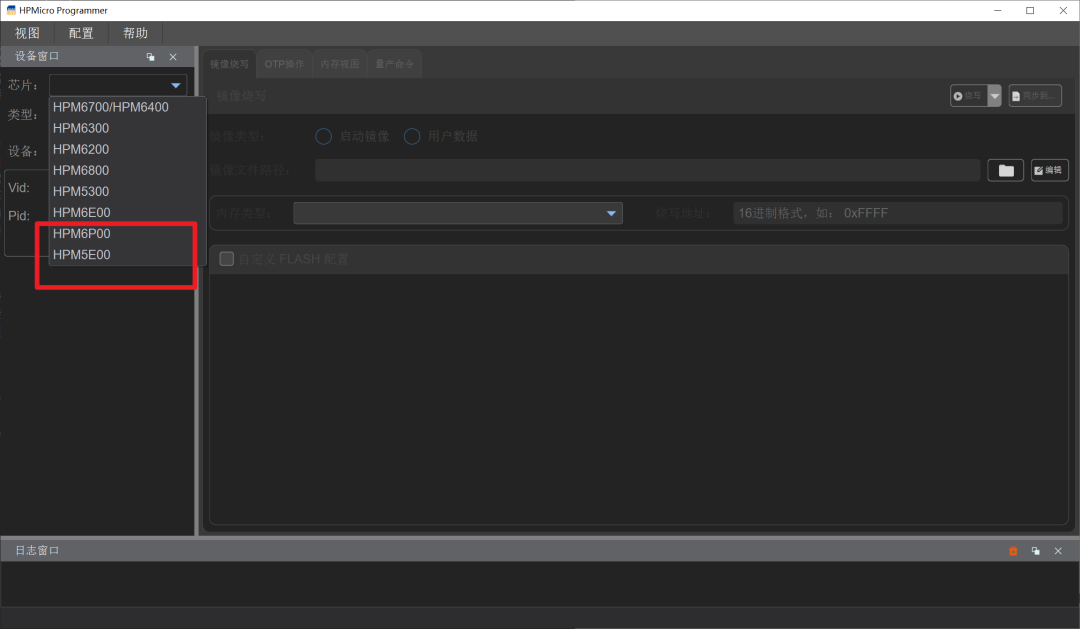Close the 设备窗口 panel

(x=173, y=57)
